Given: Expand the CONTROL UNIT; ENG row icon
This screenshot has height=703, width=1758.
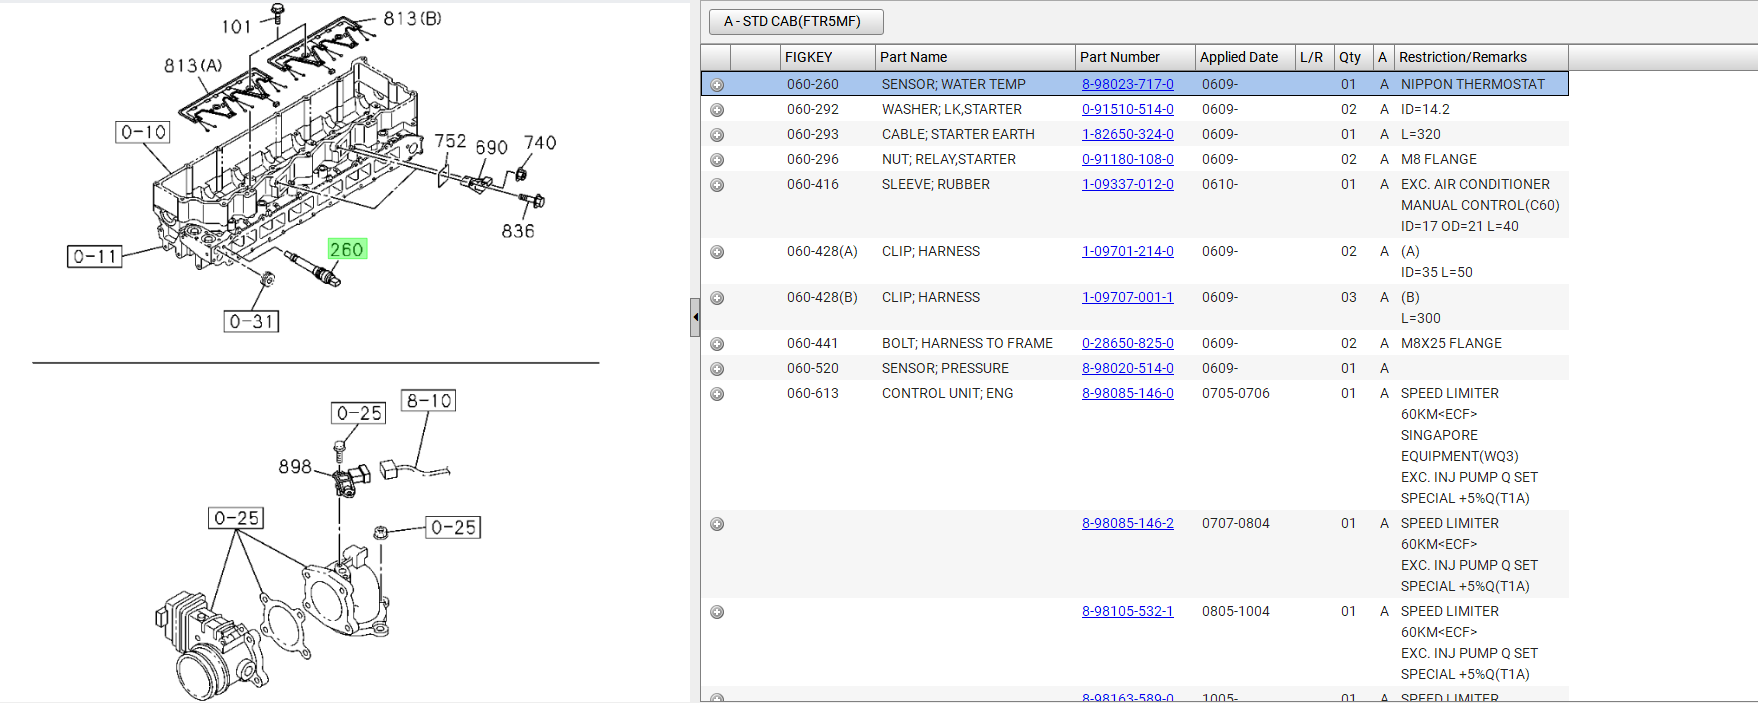Looking at the screenshot, I should (x=717, y=394).
